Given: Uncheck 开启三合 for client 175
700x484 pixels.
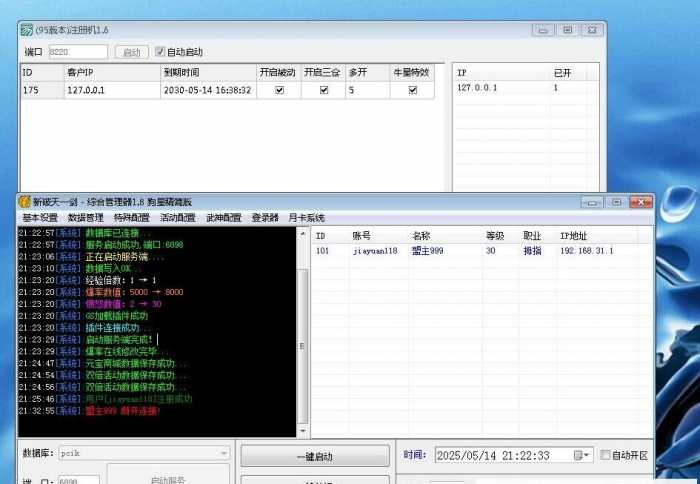Looking at the screenshot, I should coord(323,90).
